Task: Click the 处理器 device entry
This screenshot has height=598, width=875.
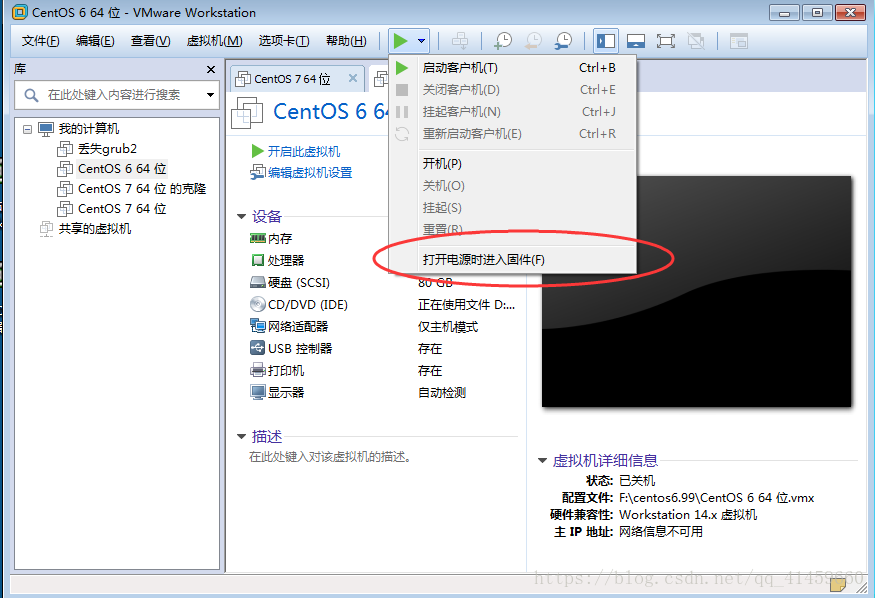Action: click(277, 261)
